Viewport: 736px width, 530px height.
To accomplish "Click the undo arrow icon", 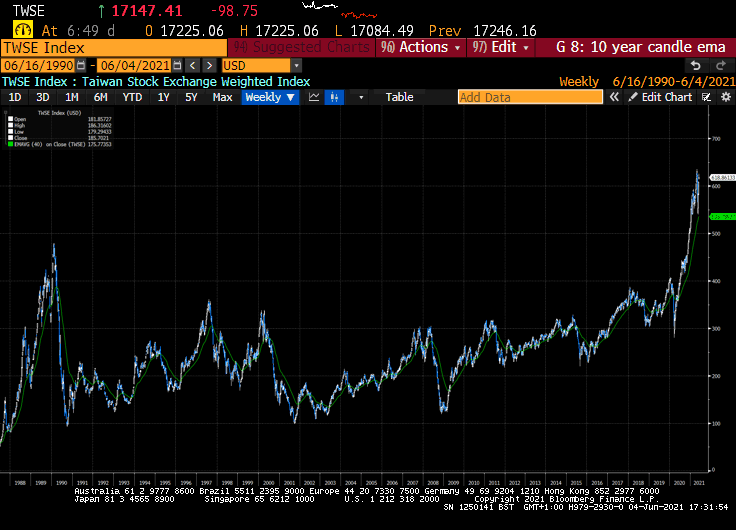I will point(696,65).
